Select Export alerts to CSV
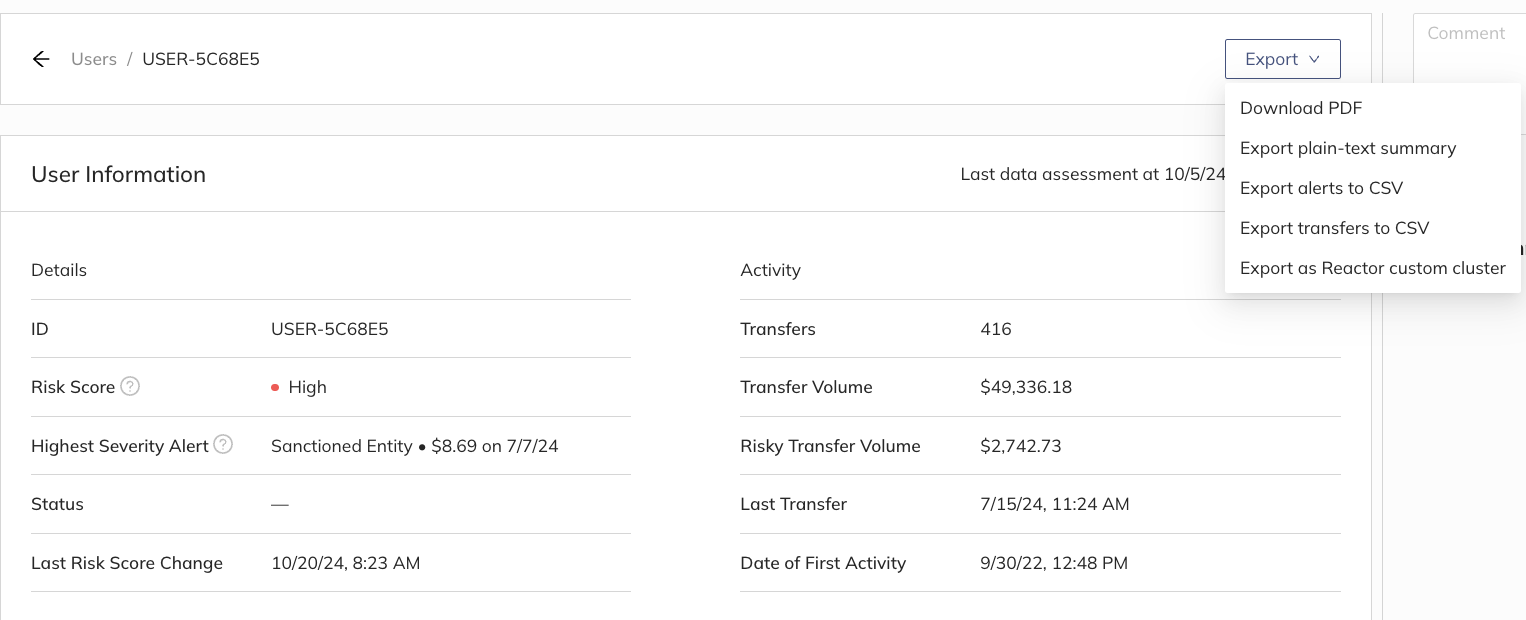The width and height of the screenshot is (1526, 620). pyautogui.click(x=1321, y=188)
